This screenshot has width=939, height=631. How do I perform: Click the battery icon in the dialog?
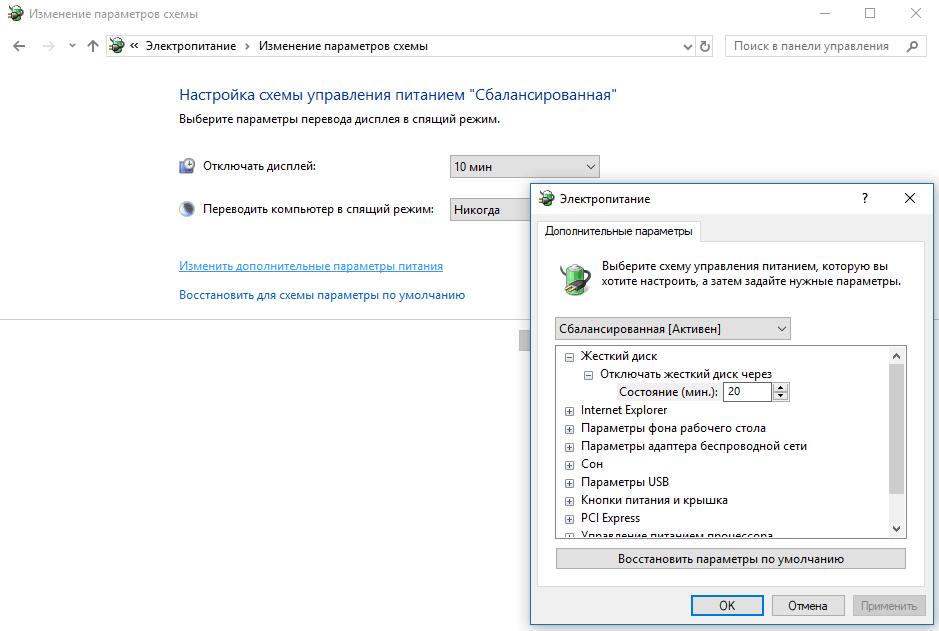click(x=575, y=277)
